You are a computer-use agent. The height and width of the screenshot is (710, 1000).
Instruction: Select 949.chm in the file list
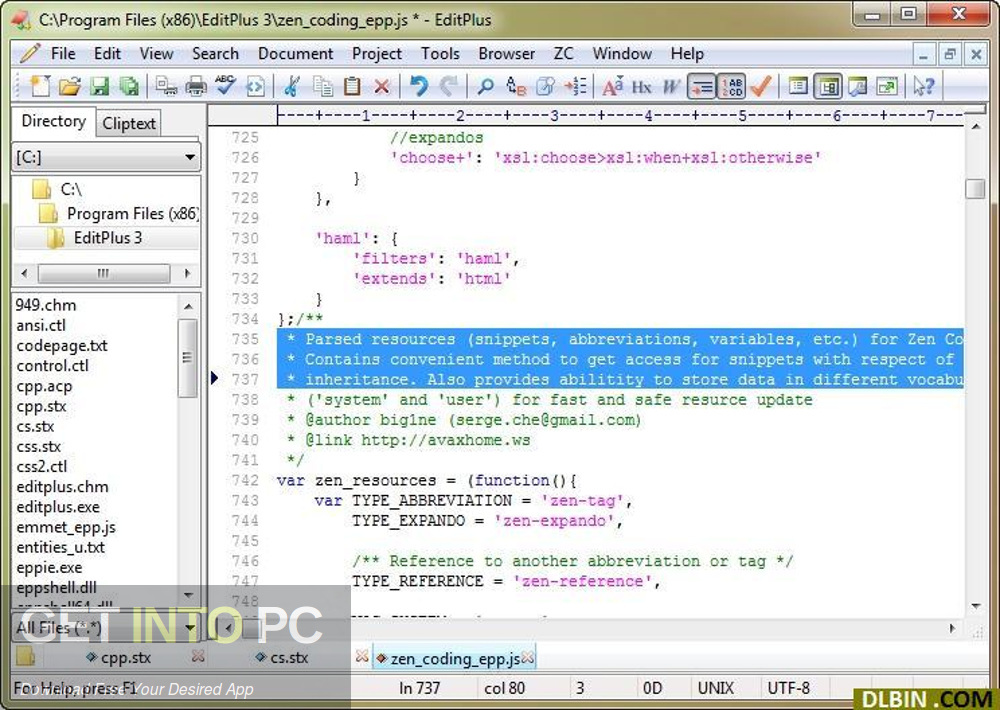(x=46, y=305)
